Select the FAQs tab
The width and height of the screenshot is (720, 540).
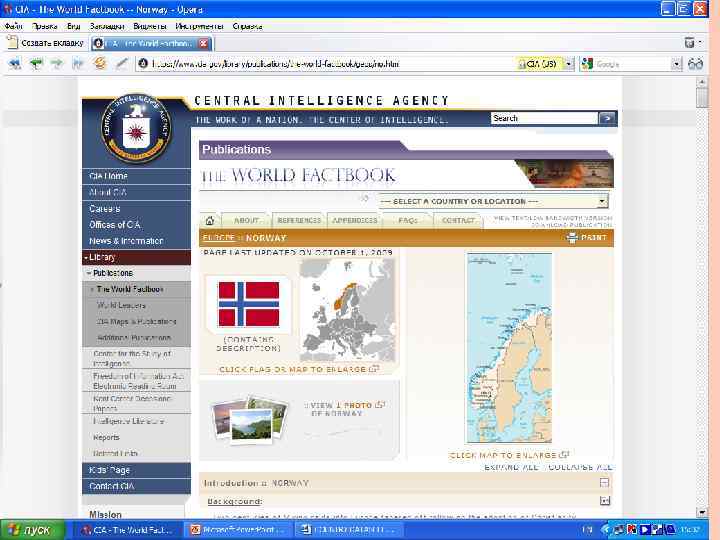point(408,220)
